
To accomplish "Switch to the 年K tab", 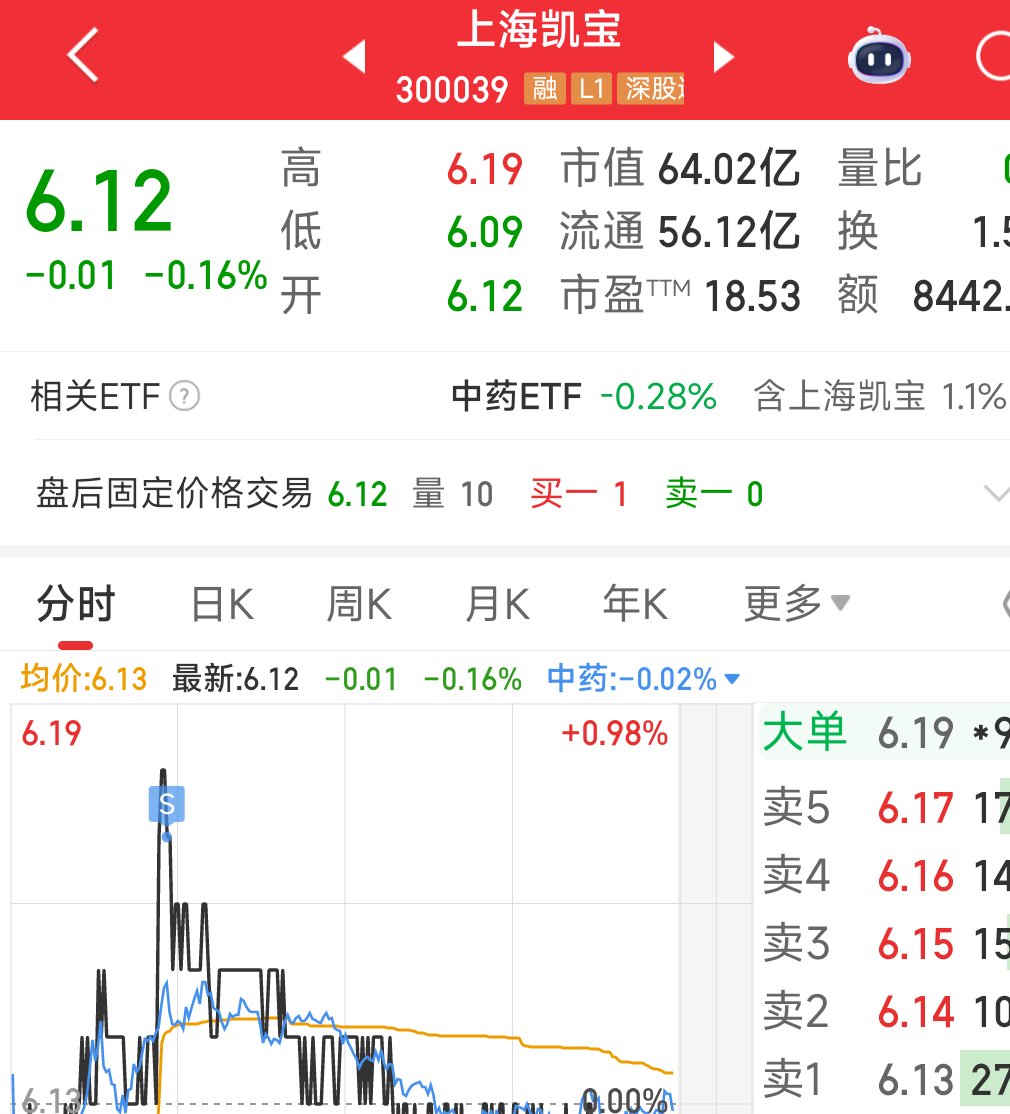I will [635, 605].
